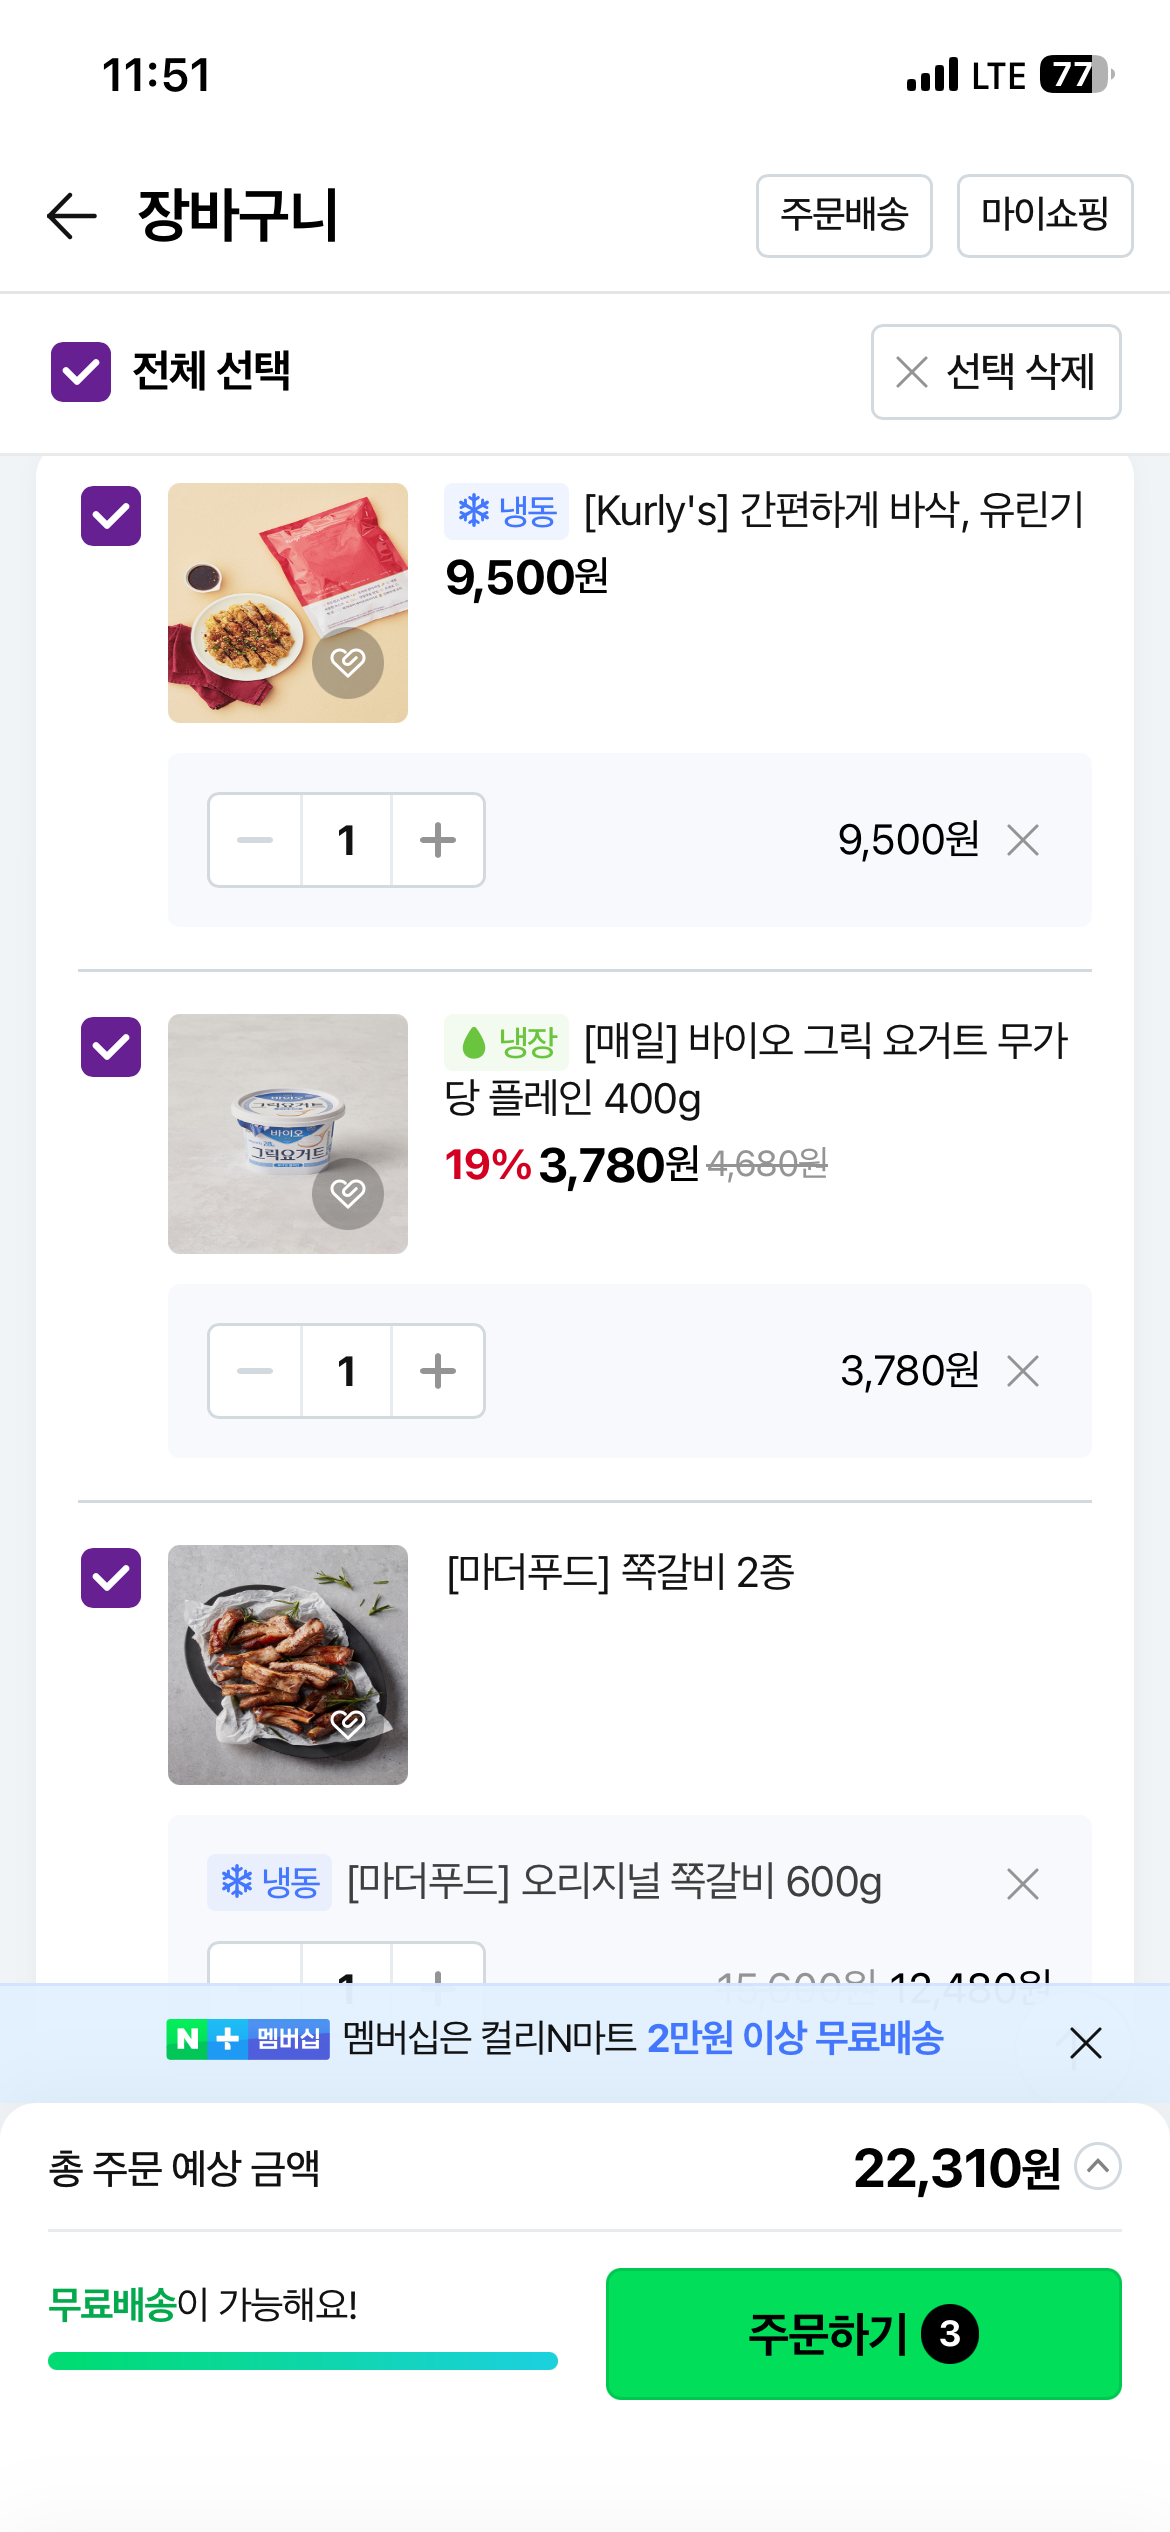Tap the 무료배송 progress bar
The image size is (1170, 2532).
coord(303,2361)
